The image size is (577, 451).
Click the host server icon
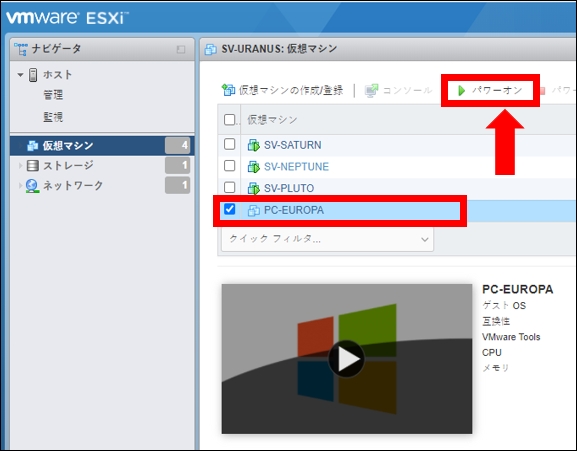tap(33, 75)
